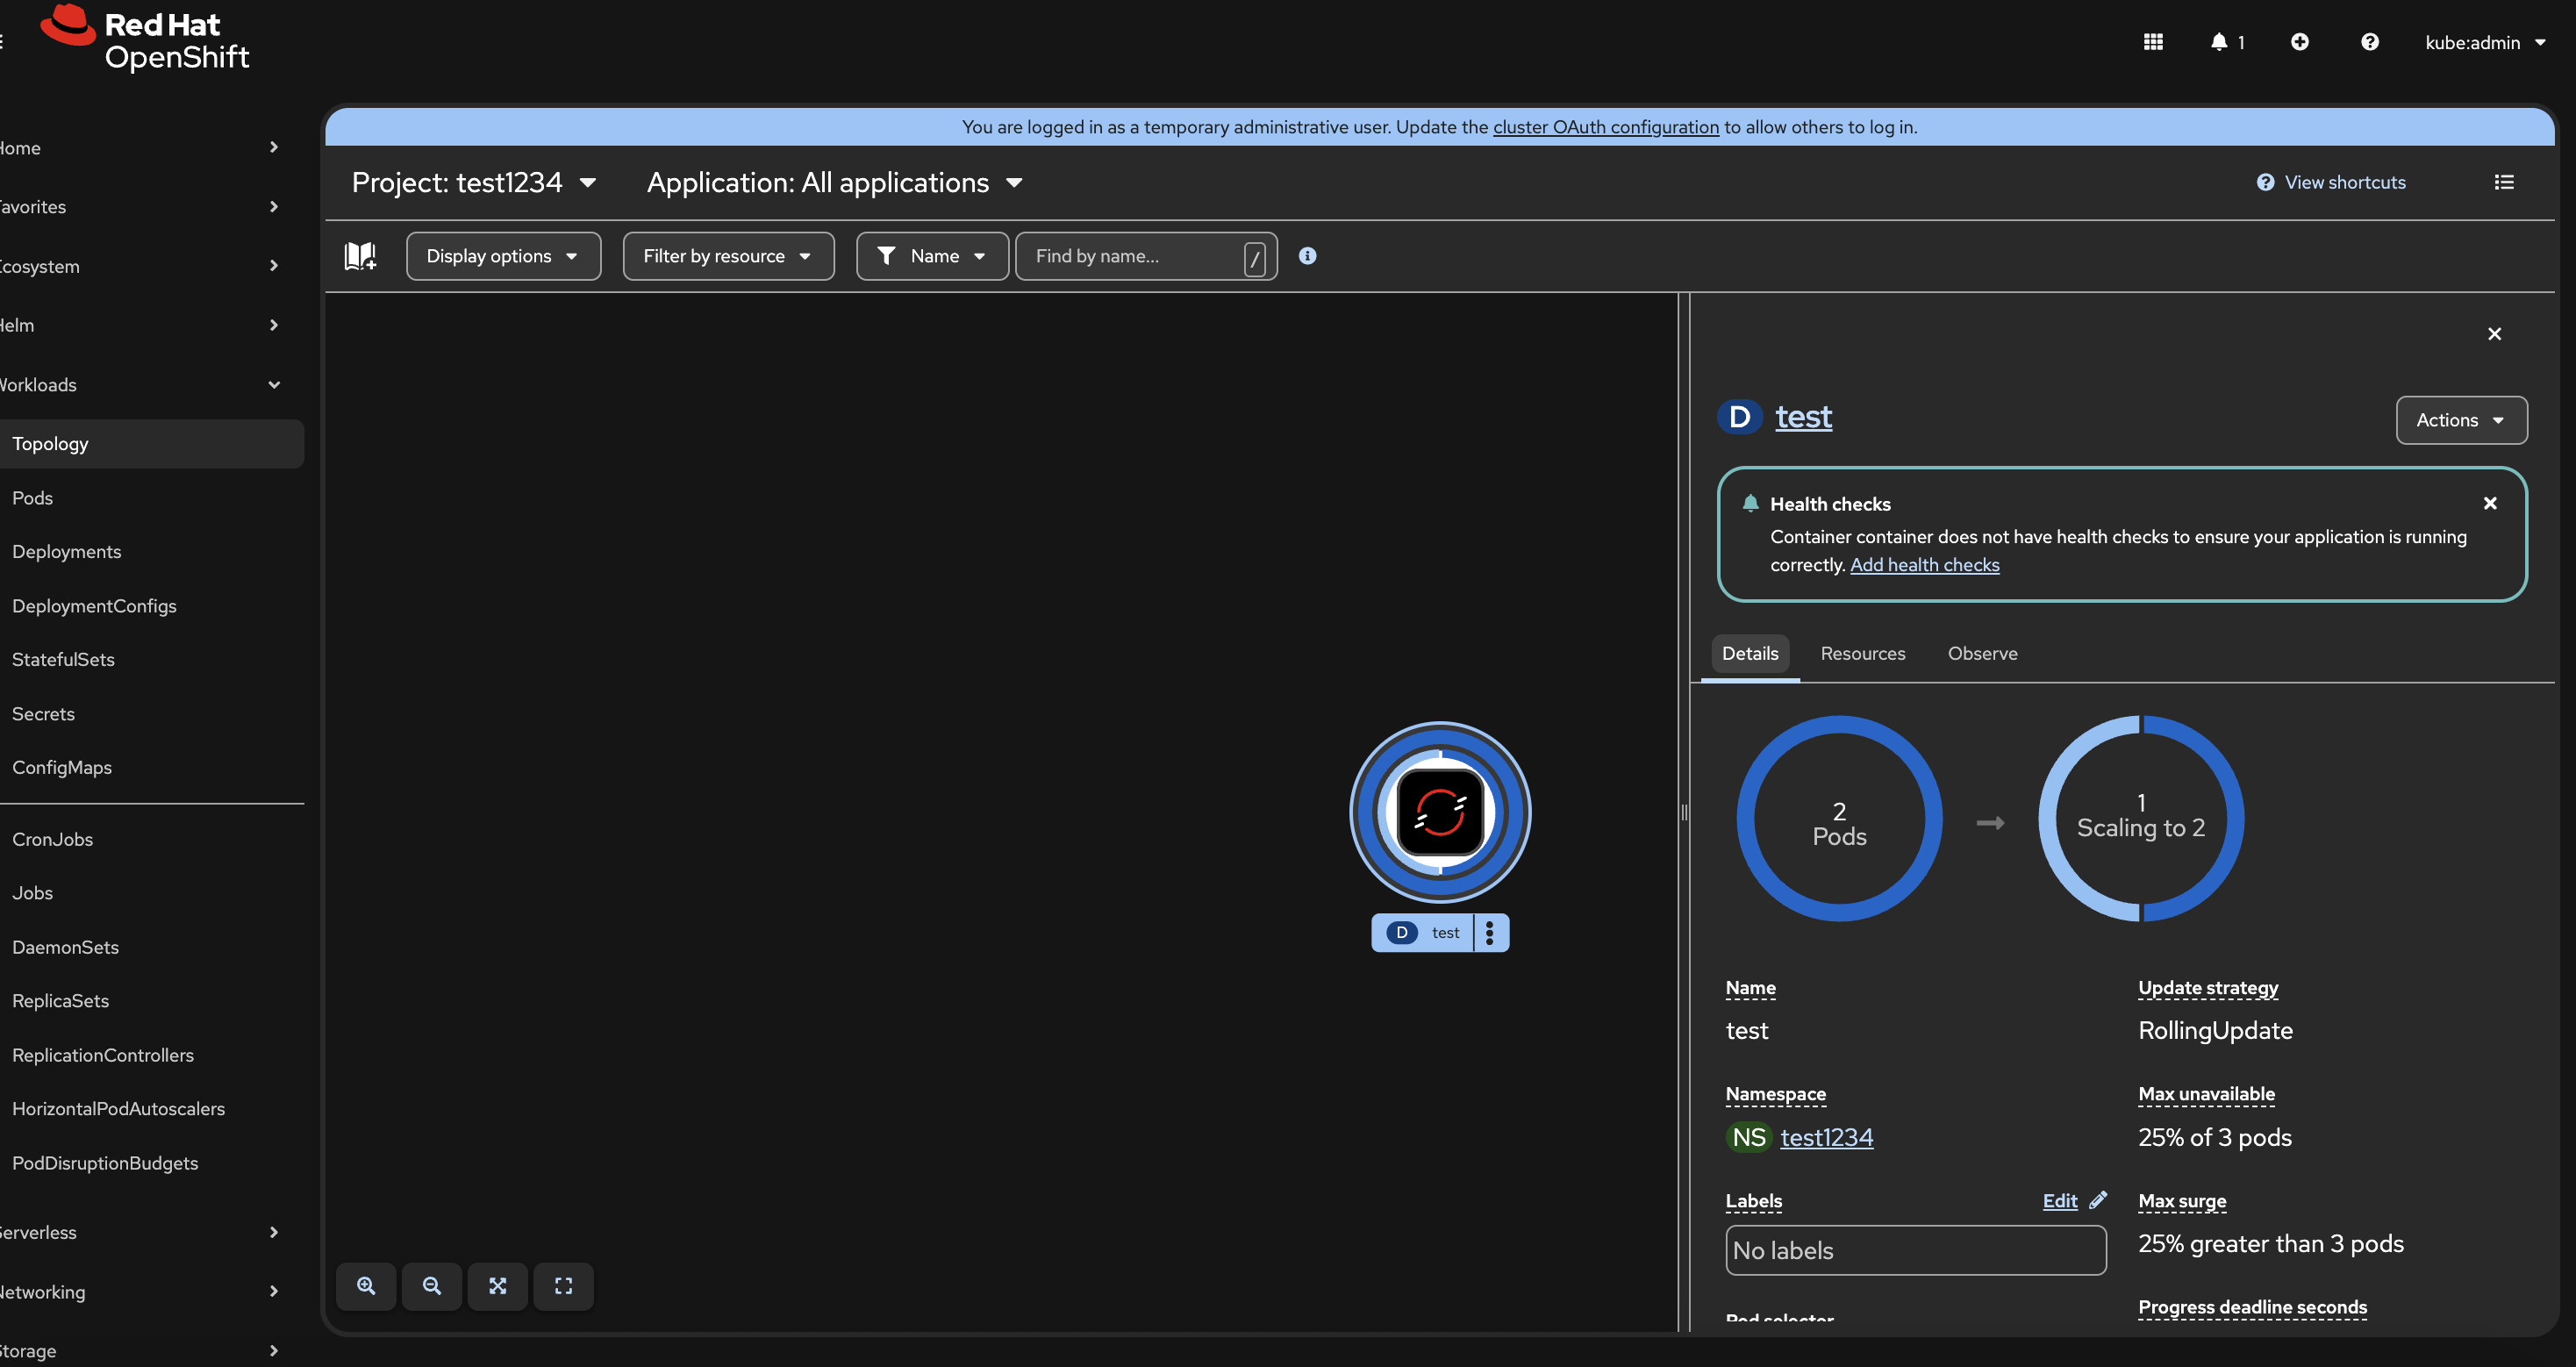Dismiss the Health checks alert
2576x1367 pixels.
pyautogui.click(x=2490, y=504)
